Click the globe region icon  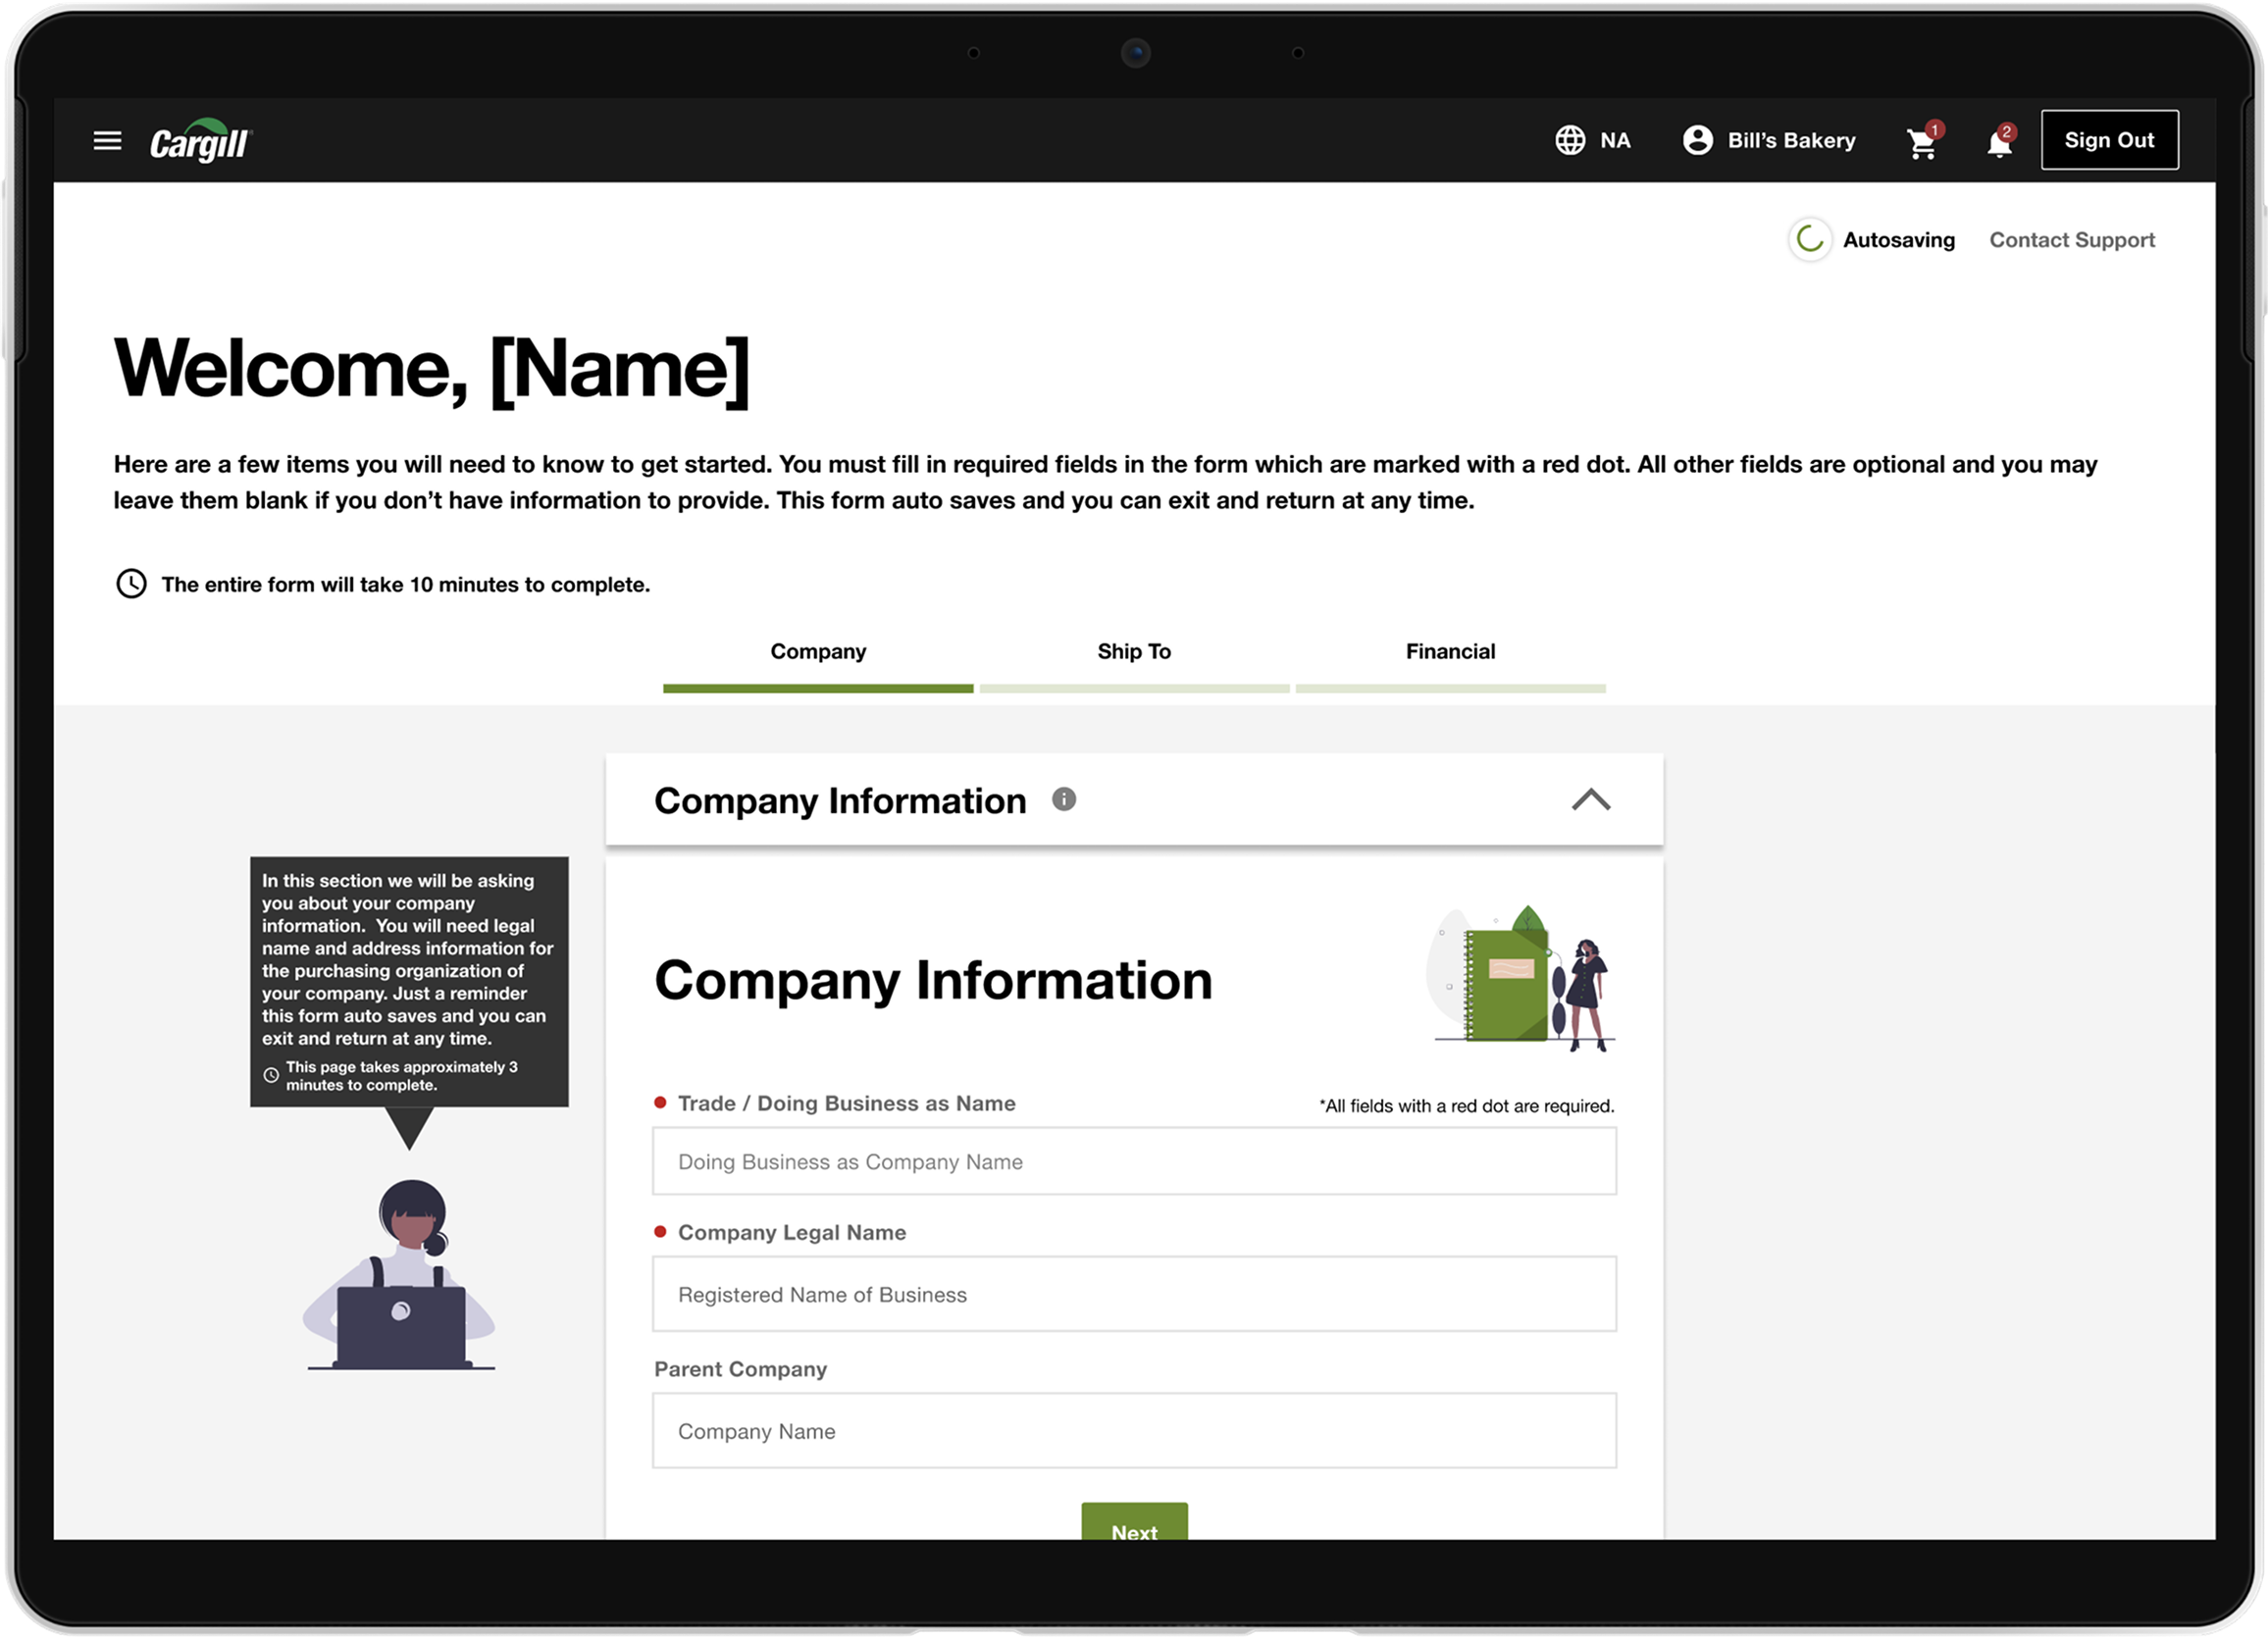1570,140
